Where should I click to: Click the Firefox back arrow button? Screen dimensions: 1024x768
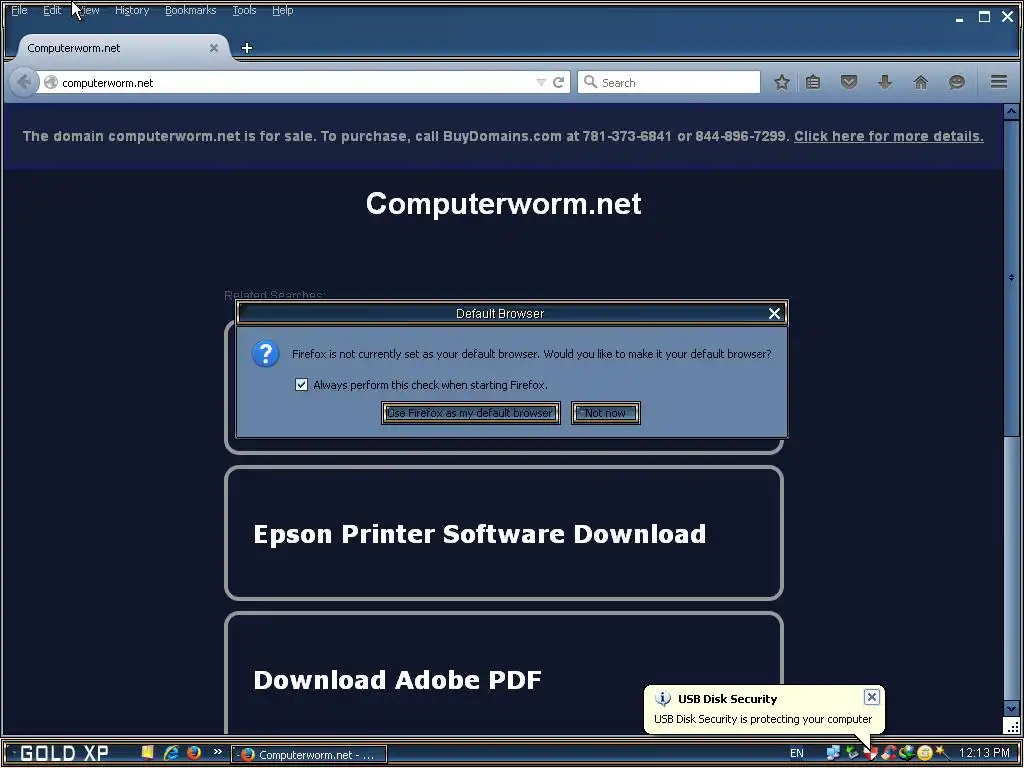(x=24, y=82)
